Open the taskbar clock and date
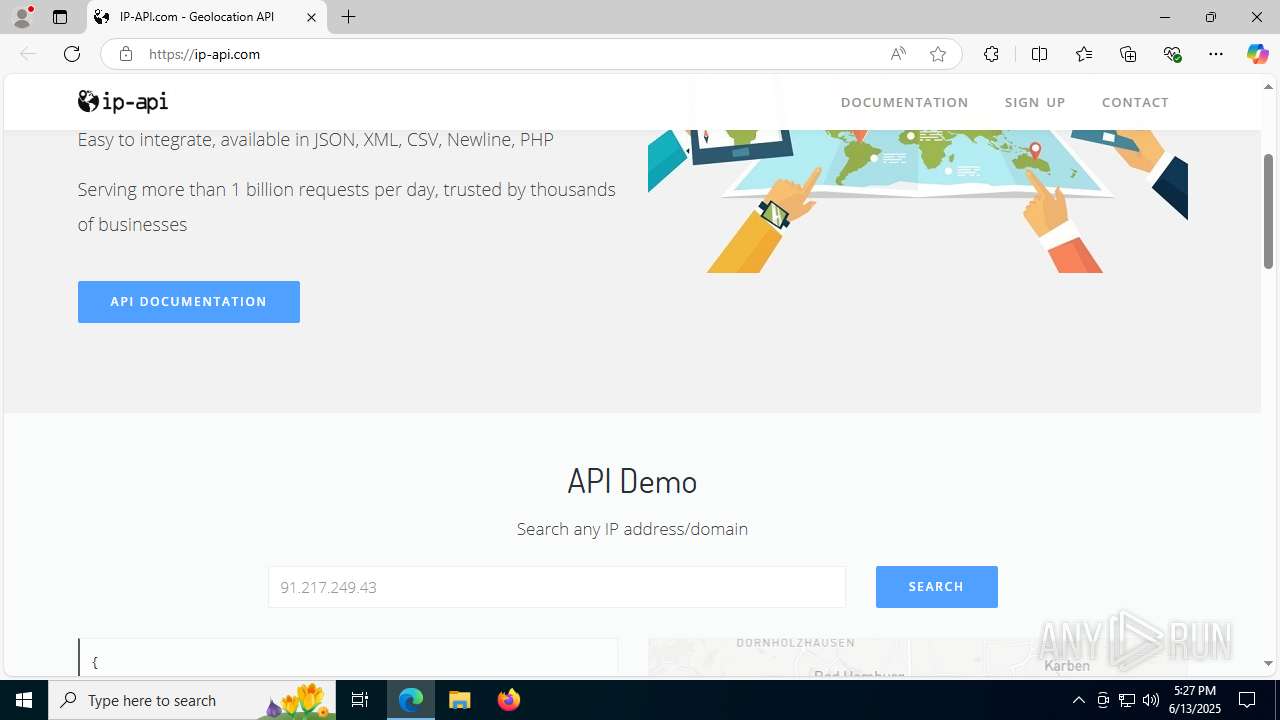This screenshot has height=720, width=1280. (1196, 700)
